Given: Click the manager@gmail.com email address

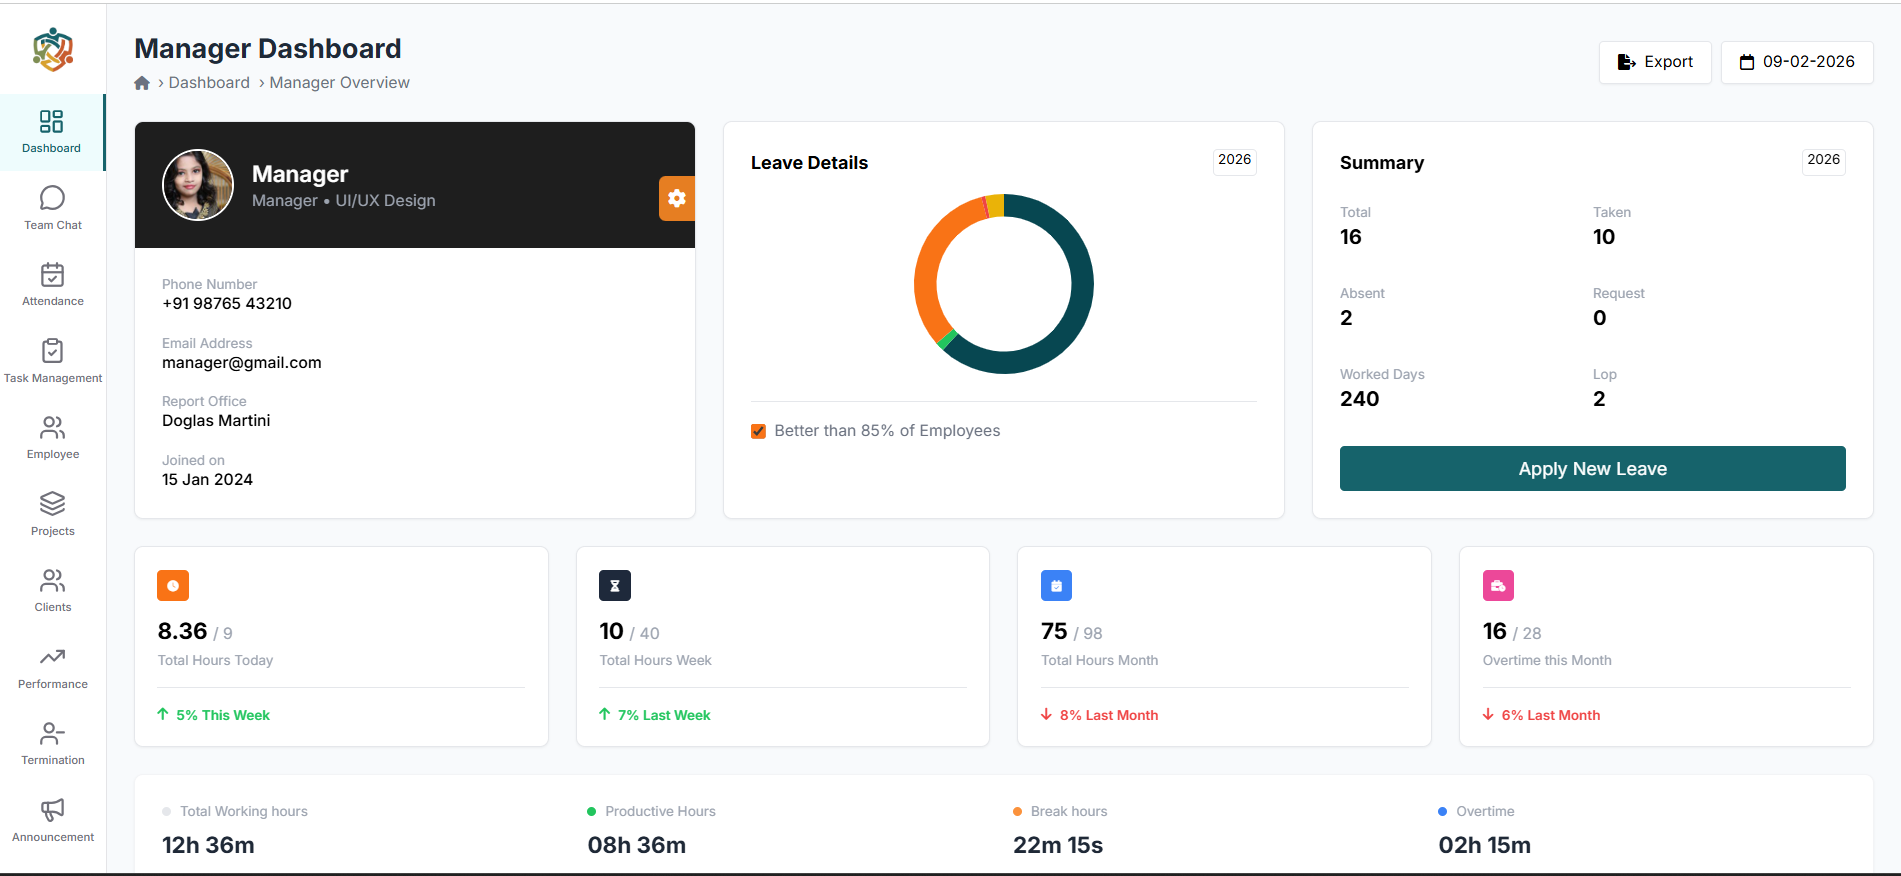Looking at the screenshot, I should 242,363.
